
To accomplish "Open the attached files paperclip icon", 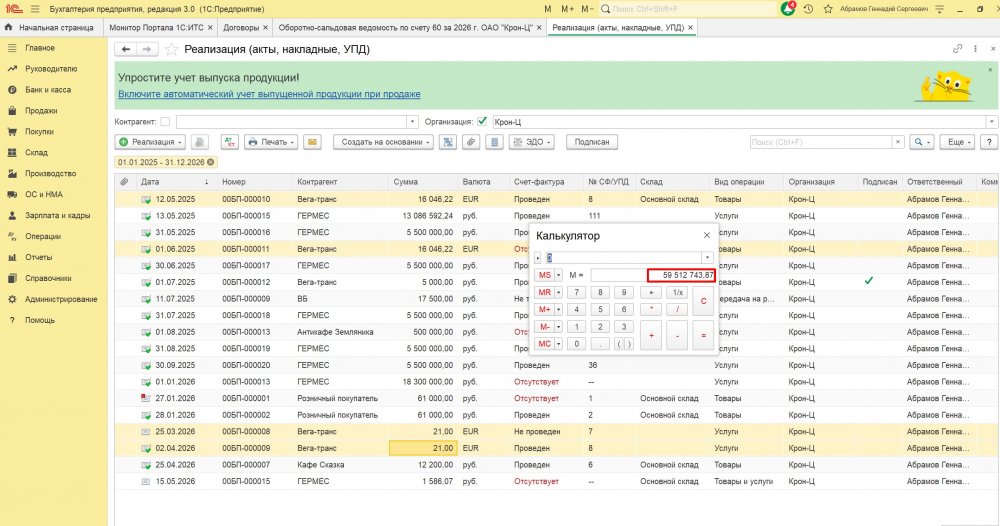I will coord(471,142).
